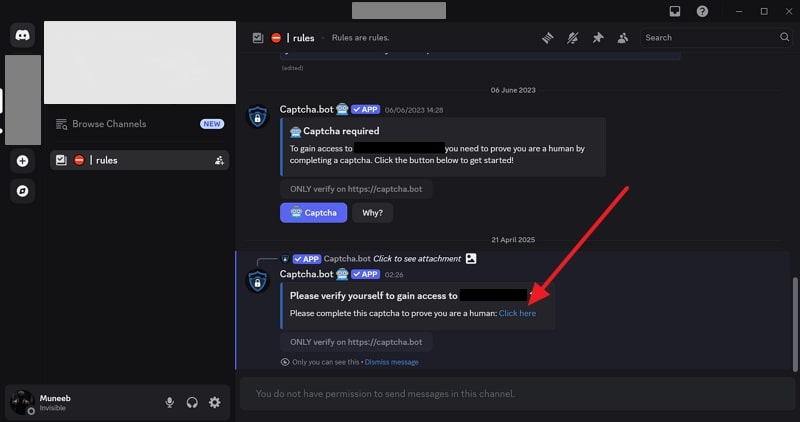Viewport: 800px width, 422px height.
Task: Toggle member list icon in header
Action: tap(622, 38)
